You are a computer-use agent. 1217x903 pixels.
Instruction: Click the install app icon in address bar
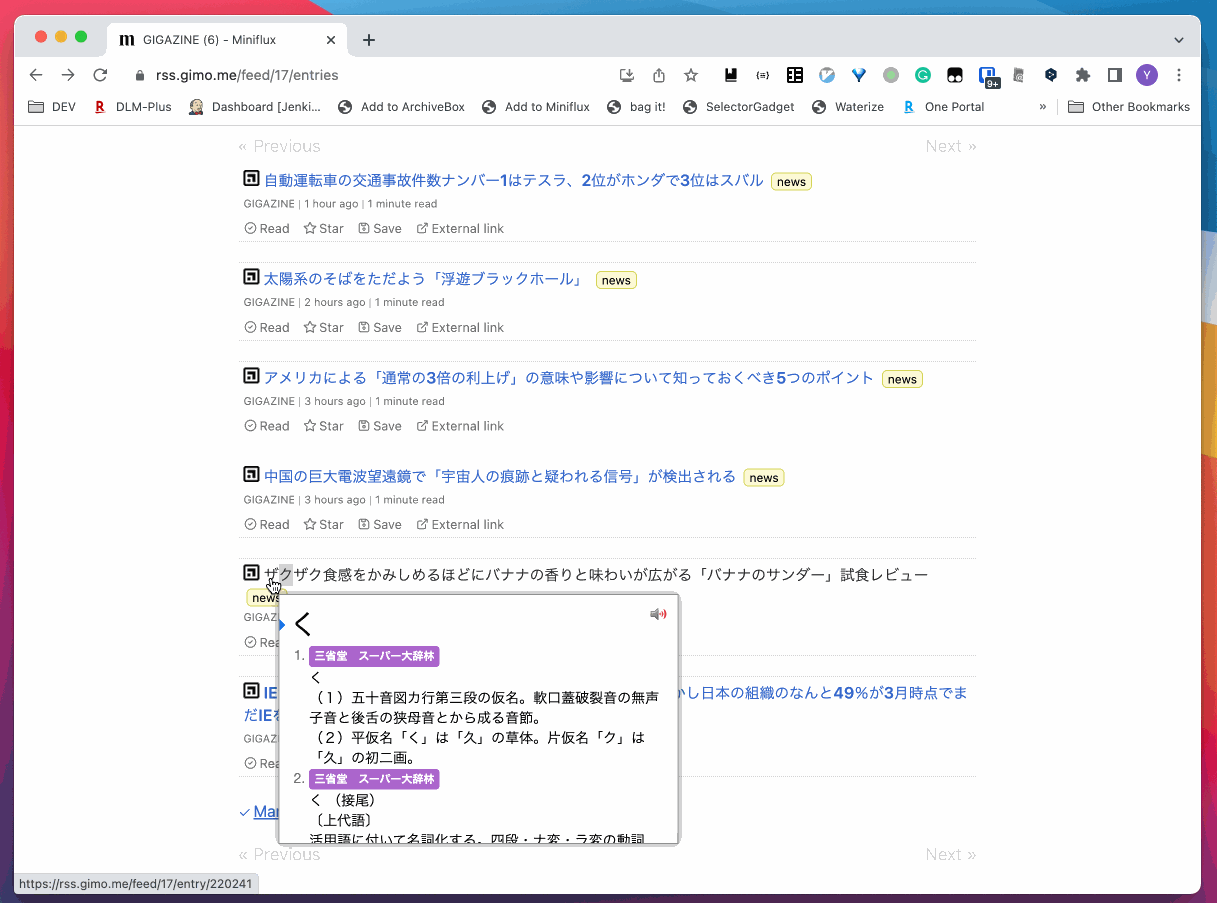pyautogui.click(x=627, y=75)
